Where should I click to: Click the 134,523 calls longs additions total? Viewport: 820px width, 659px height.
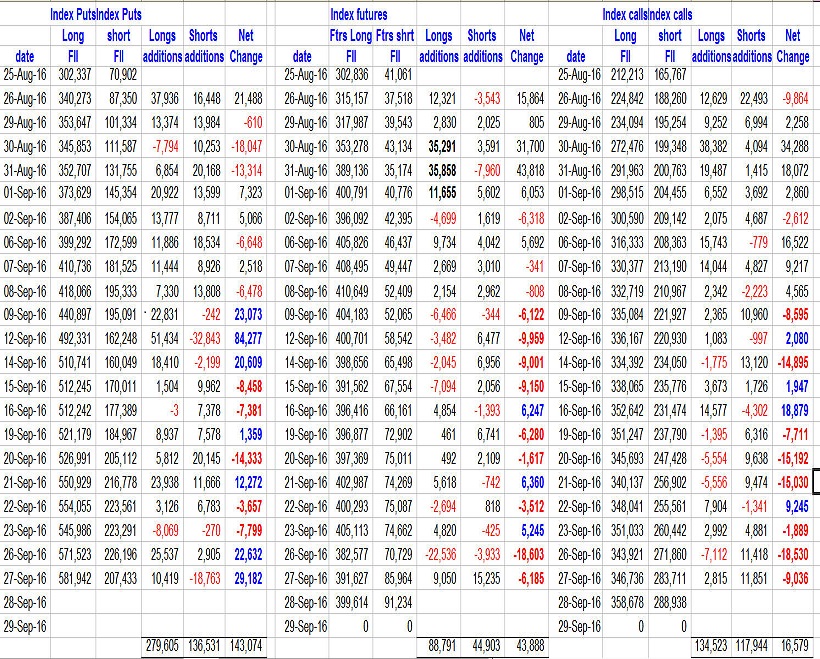pyautogui.click(x=712, y=647)
